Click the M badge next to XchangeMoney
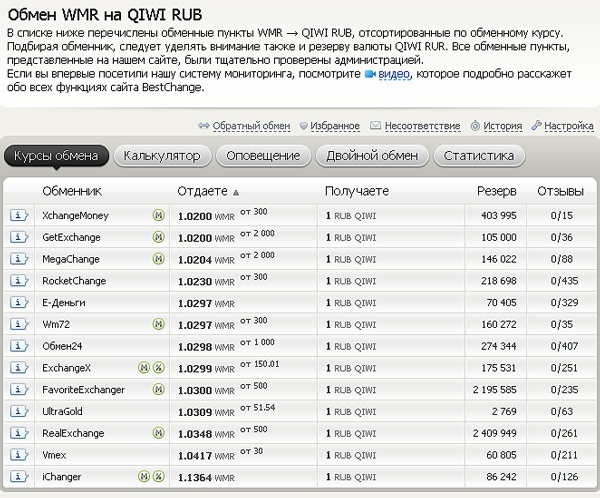Screen dimensions: 600x498 tap(158, 215)
